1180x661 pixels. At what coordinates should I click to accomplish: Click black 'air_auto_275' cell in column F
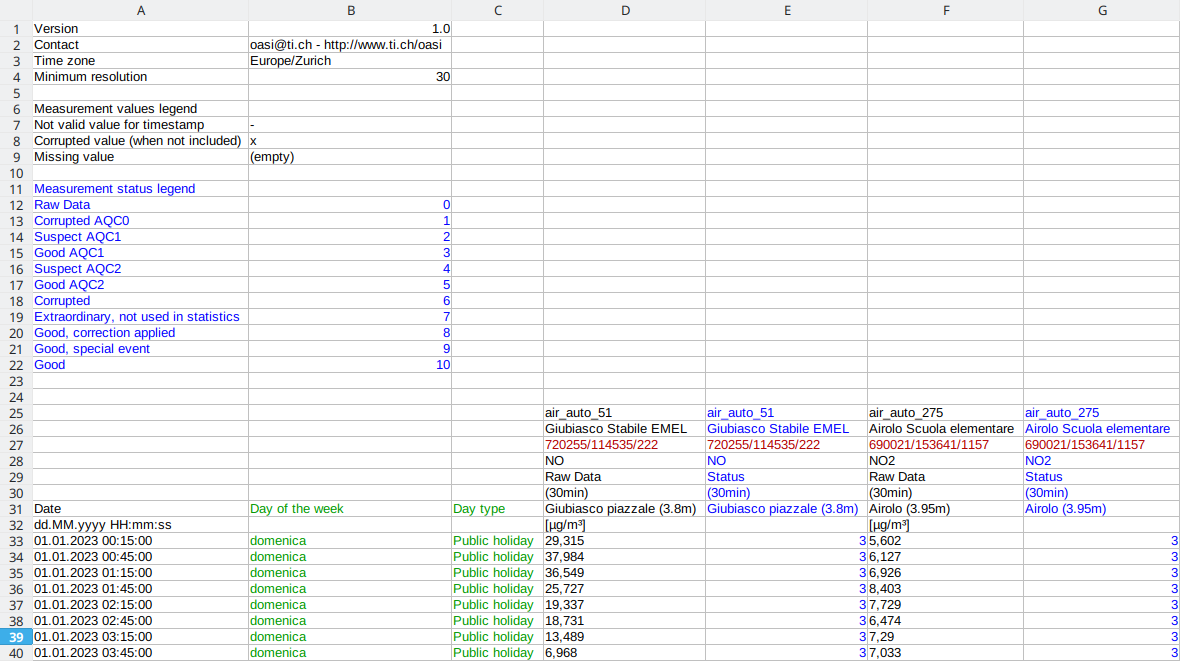pos(945,413)
